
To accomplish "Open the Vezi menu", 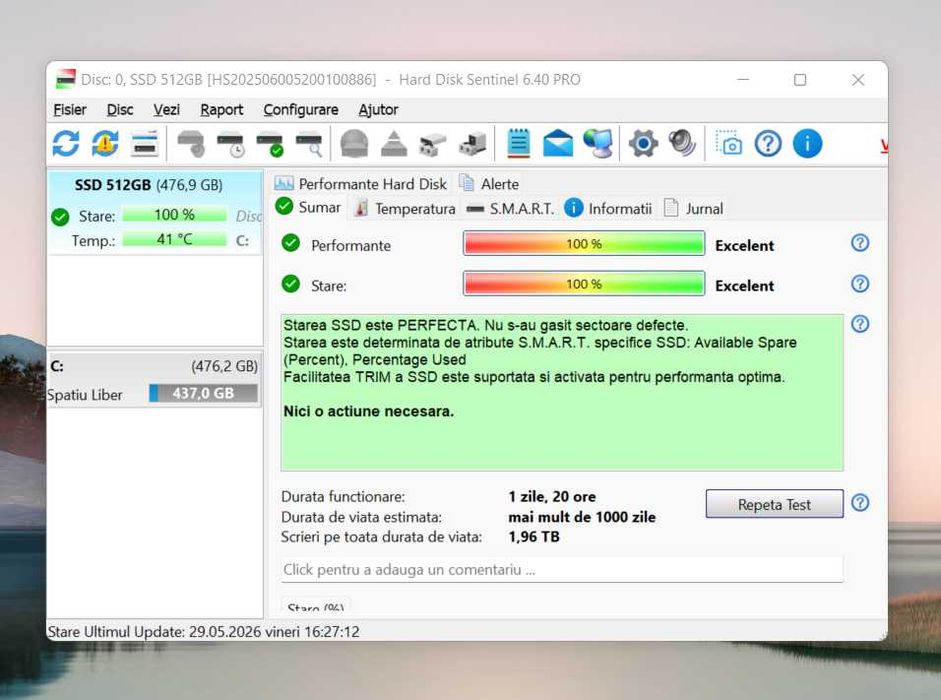I will pos(166,110).
